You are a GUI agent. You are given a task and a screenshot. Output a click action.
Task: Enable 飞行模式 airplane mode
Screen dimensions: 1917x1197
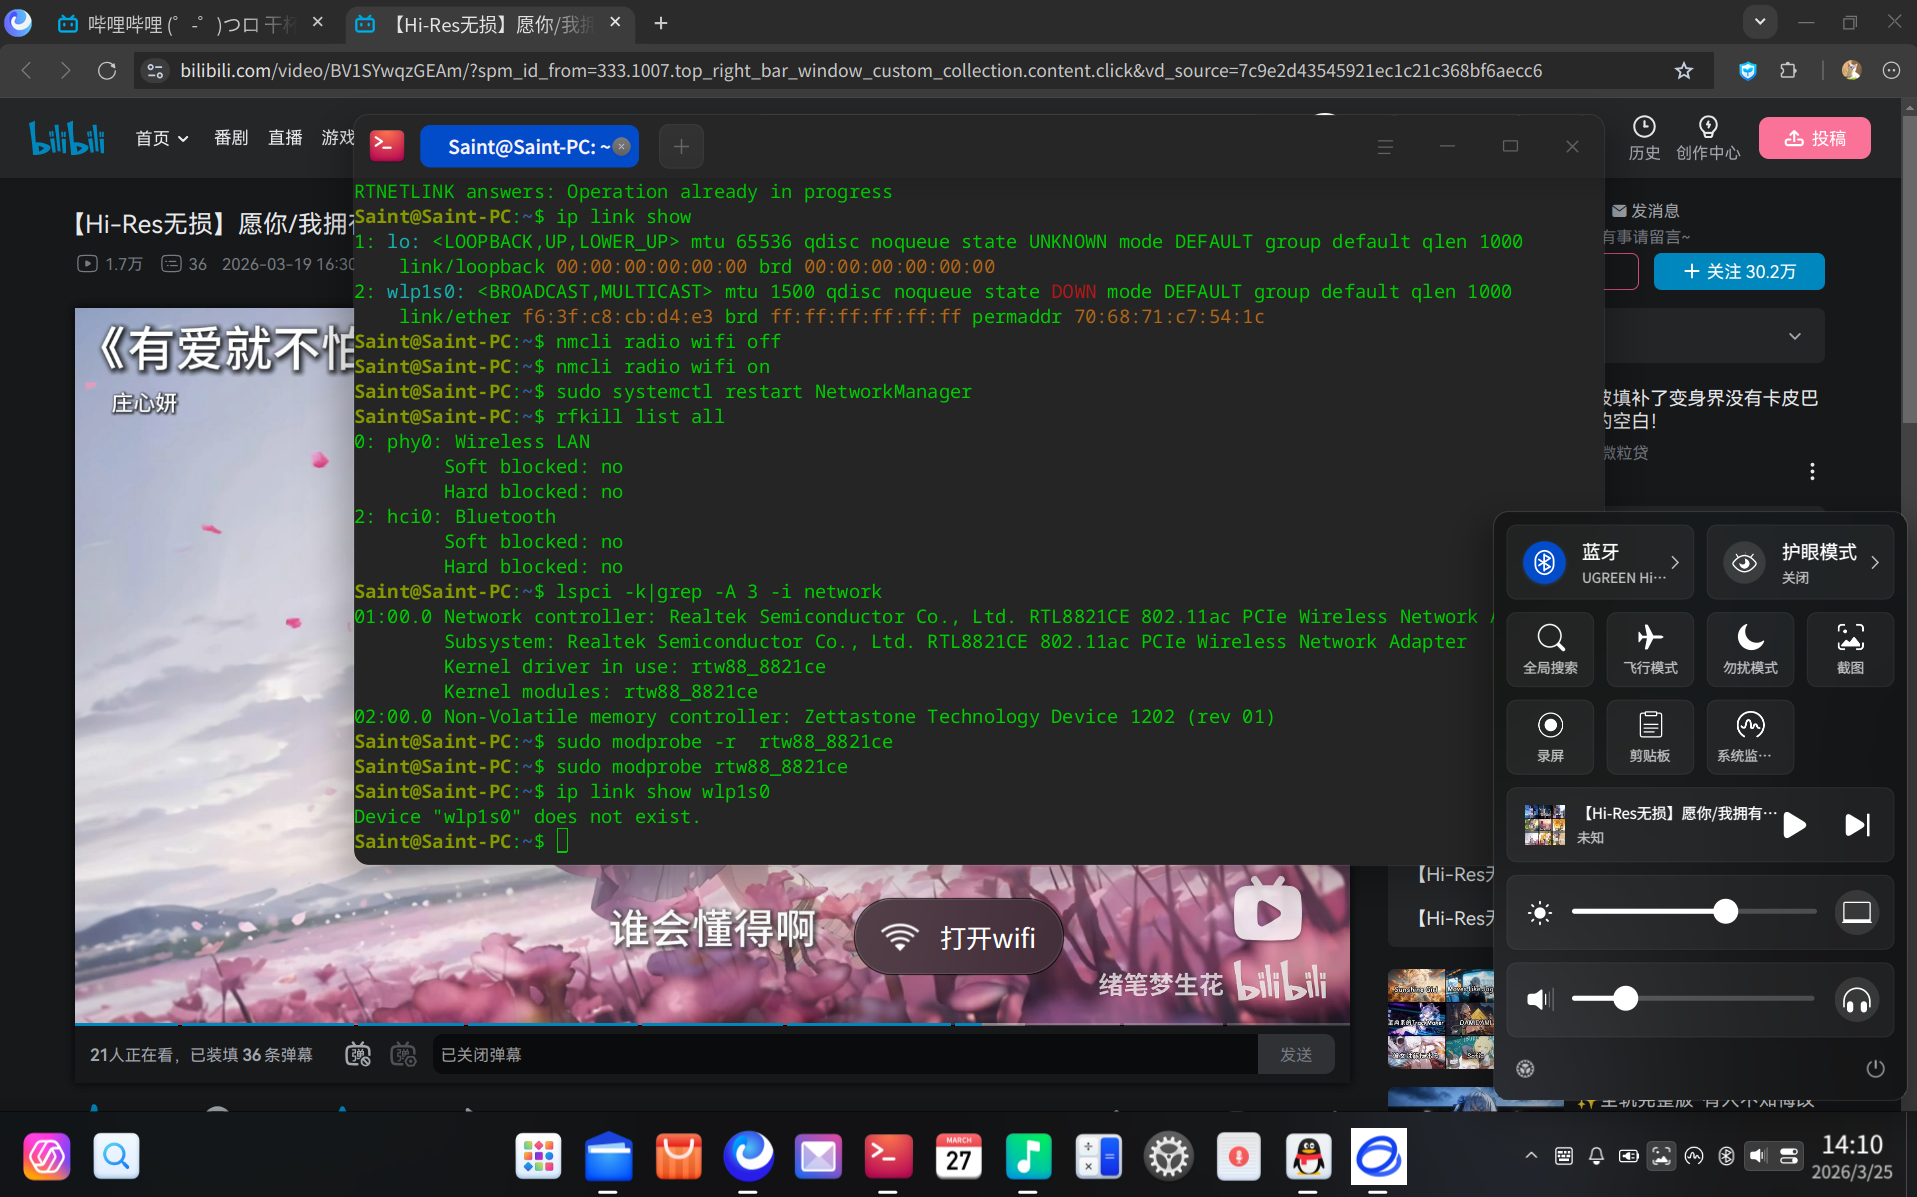[1649, 649]
